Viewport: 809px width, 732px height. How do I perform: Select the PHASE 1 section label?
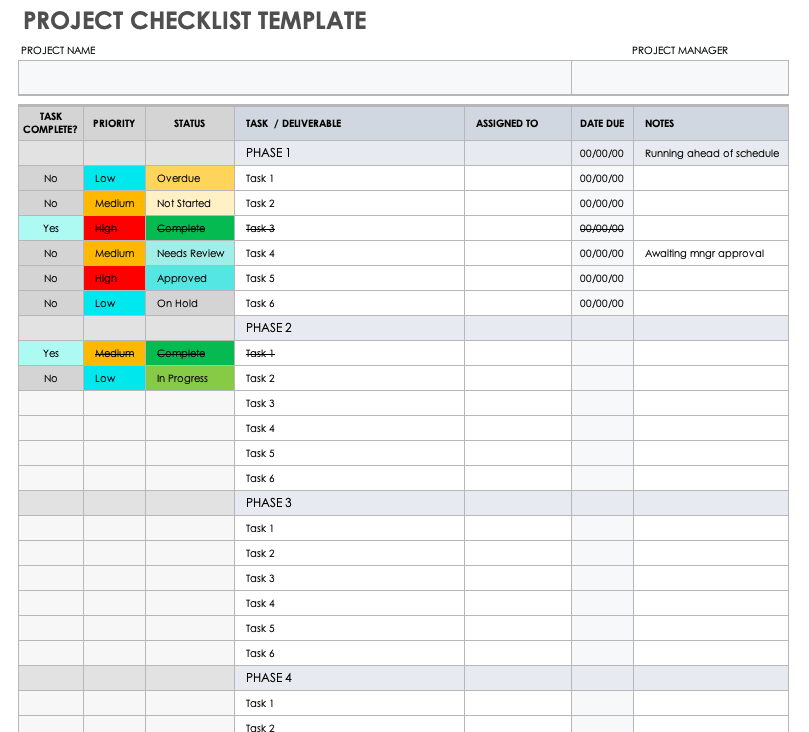(x=269, y=154)
